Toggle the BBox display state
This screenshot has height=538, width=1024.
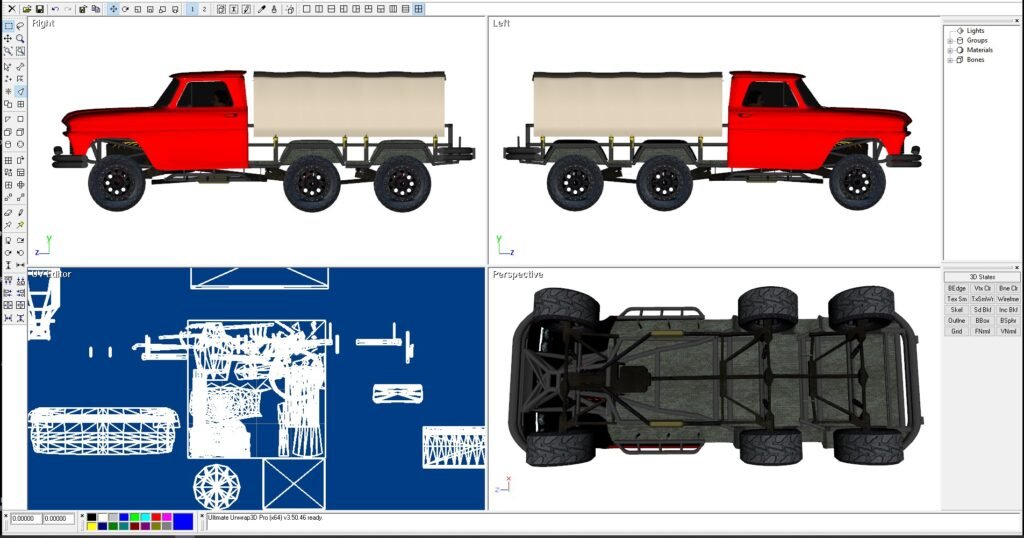click(982, 320)
